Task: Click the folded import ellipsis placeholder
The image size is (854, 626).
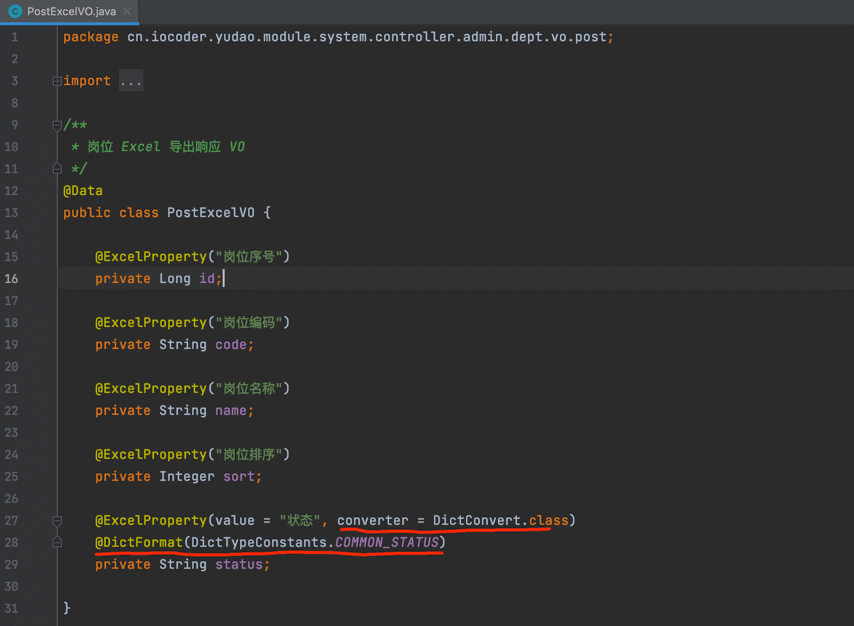Action: pos(131,81)
